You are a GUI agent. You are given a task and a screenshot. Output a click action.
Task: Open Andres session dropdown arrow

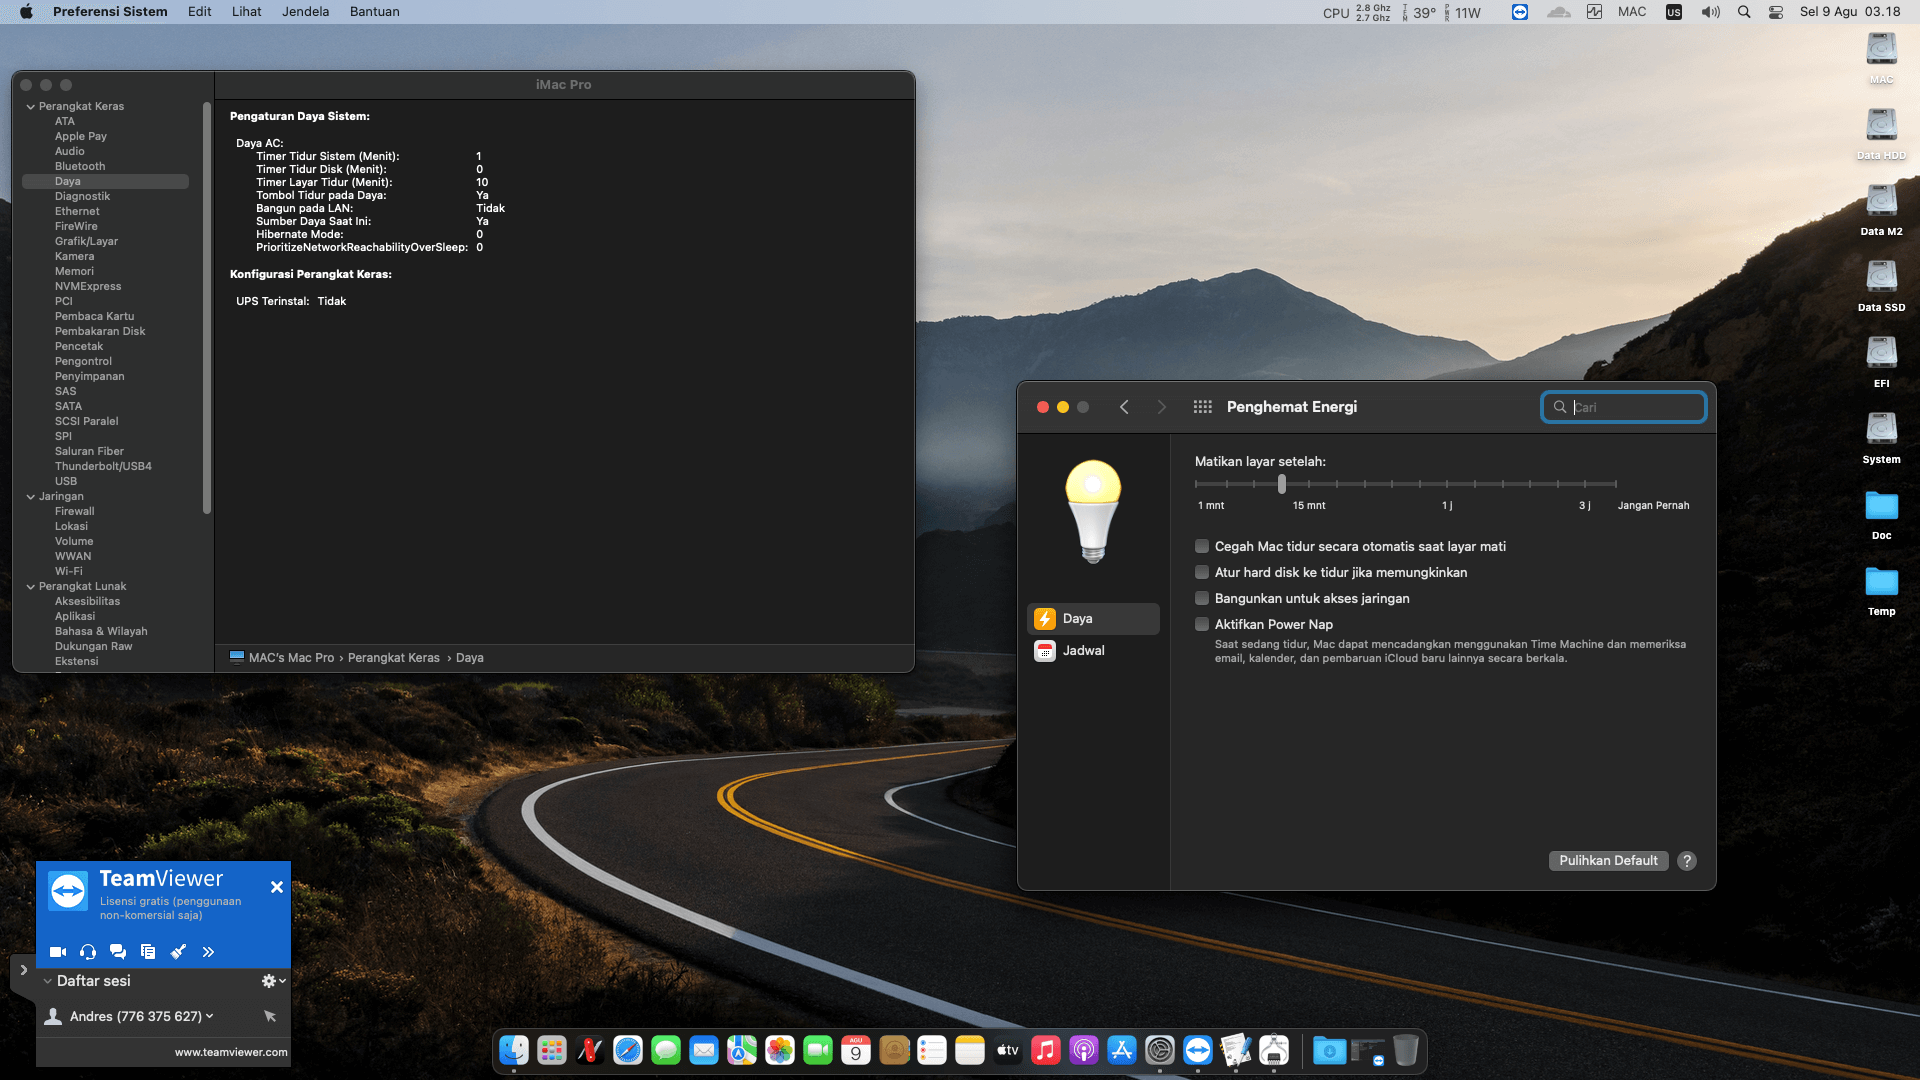coord(210,1017)
